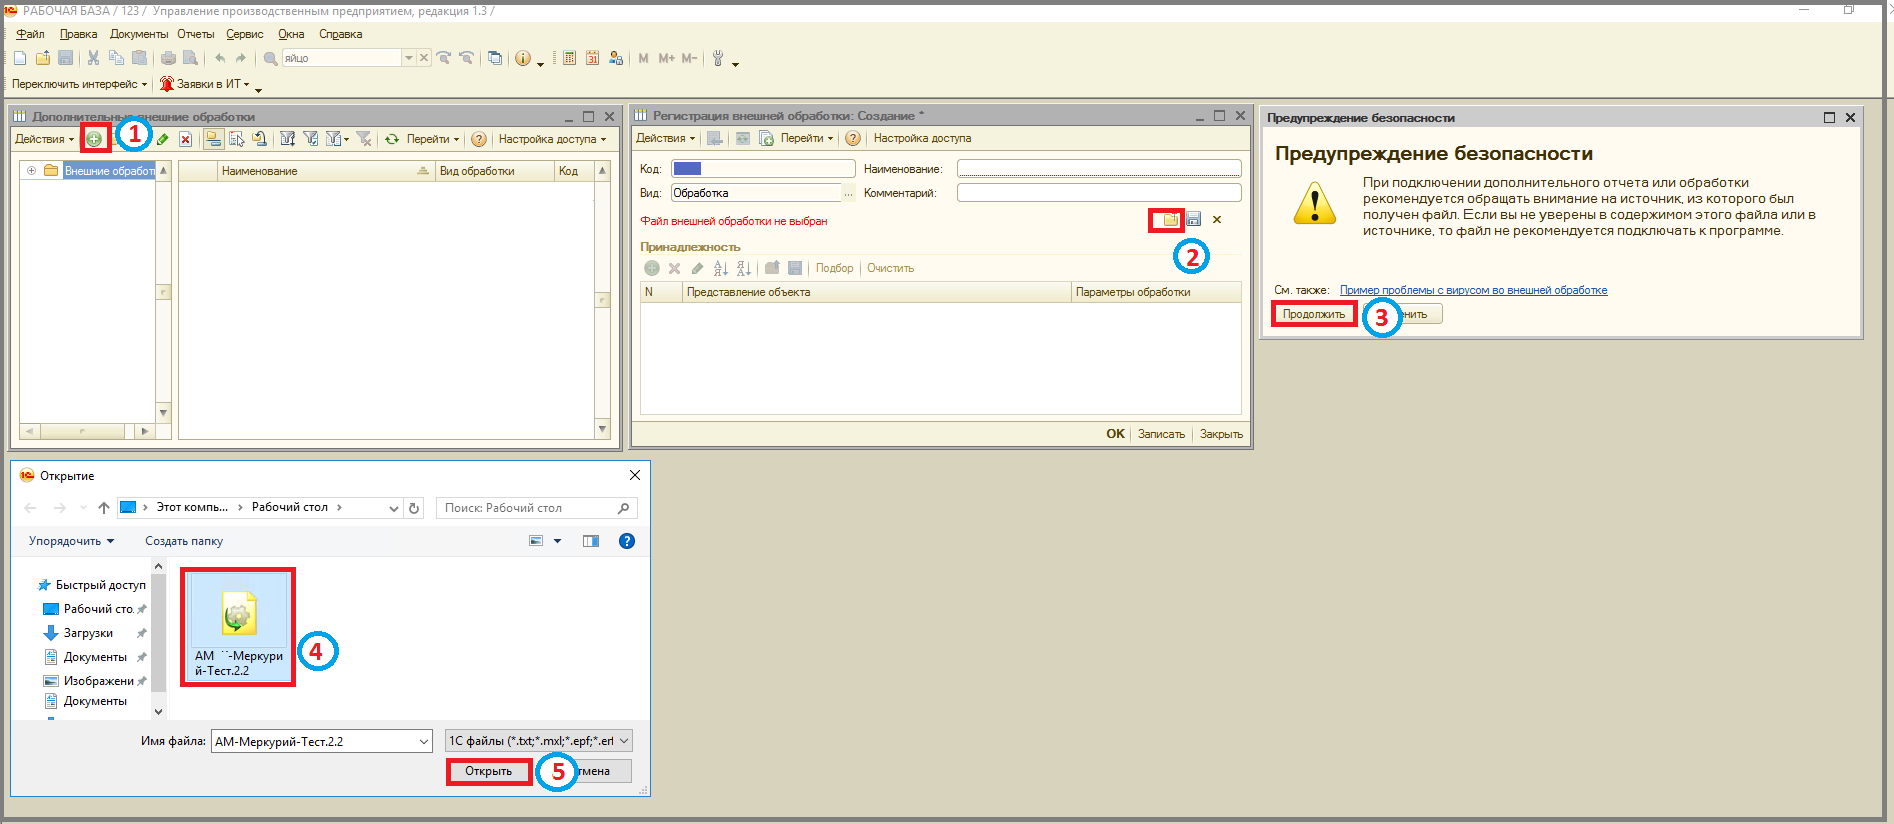Select the АМ-Меркурий-Тест.2.2 file thumbnail
This screenshot has width=1894, height=824.
point(238,626)
